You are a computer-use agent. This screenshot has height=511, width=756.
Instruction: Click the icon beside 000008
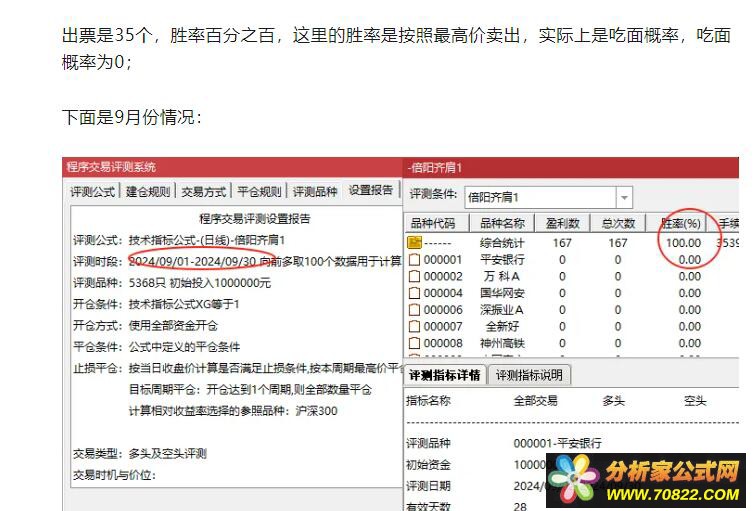(414, 343)
